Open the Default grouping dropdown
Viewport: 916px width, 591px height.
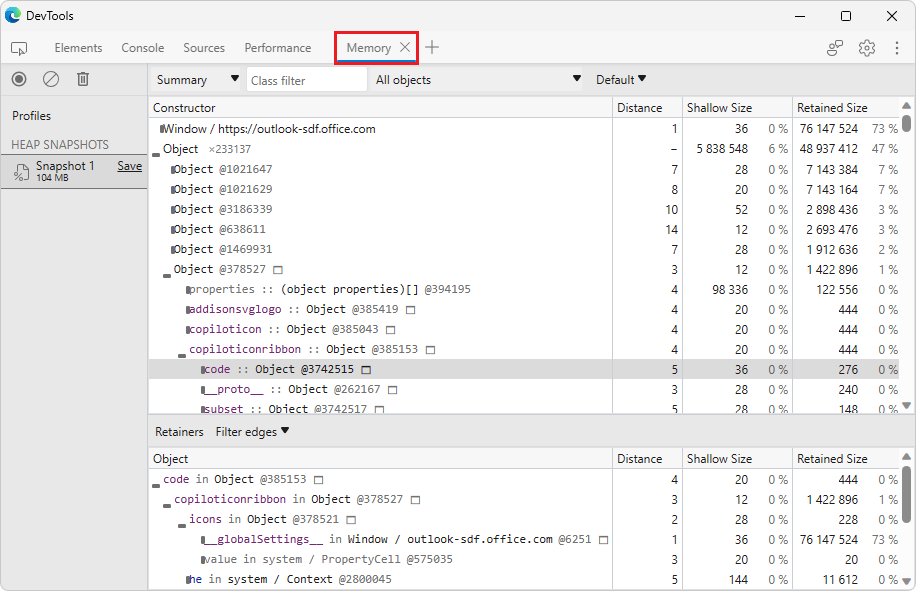621,80
